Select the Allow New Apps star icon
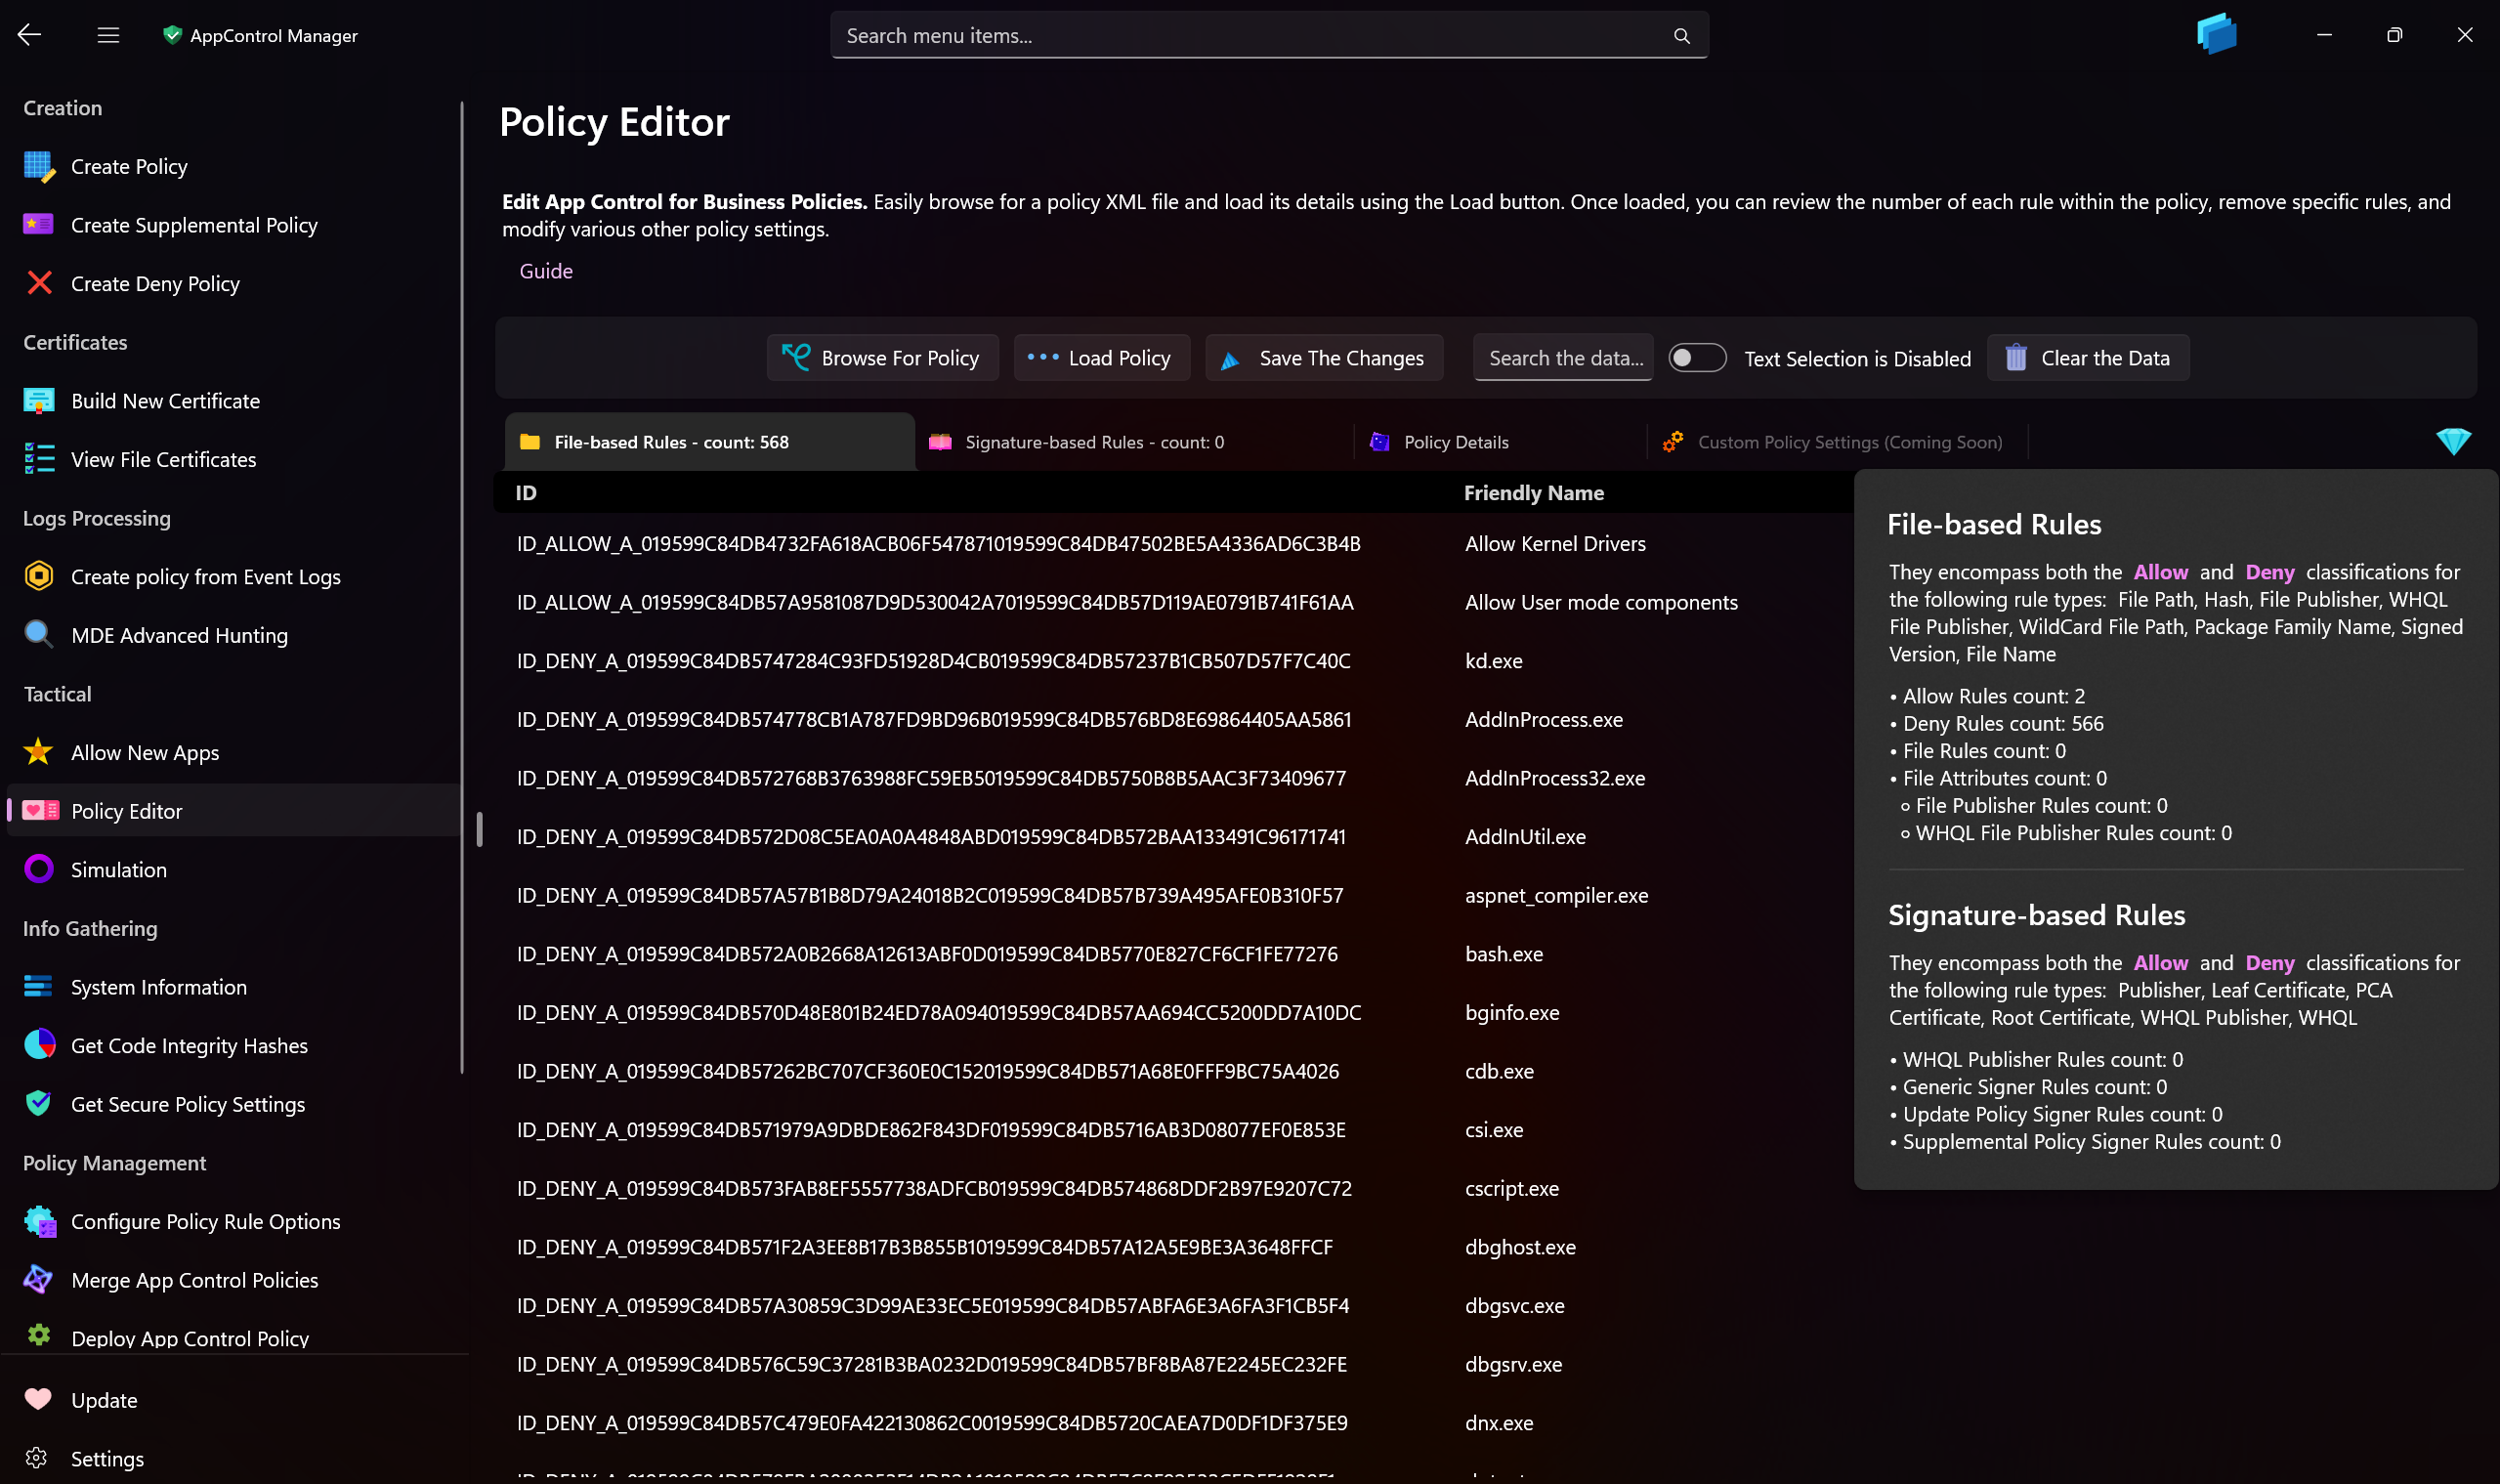 39,752
